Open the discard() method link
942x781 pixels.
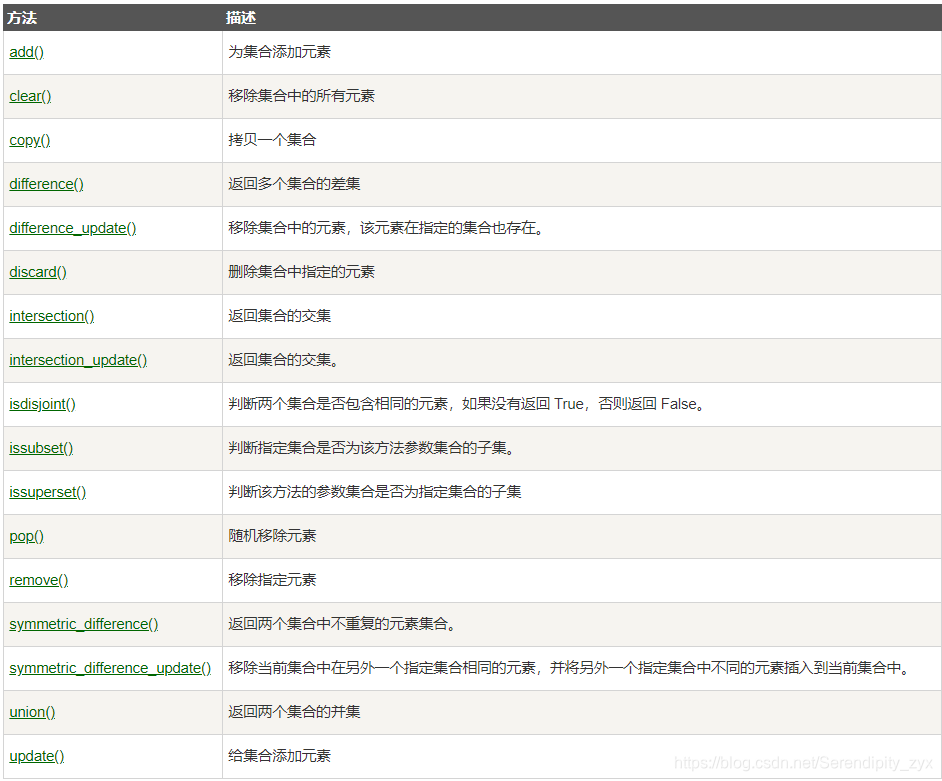point(38,272)
